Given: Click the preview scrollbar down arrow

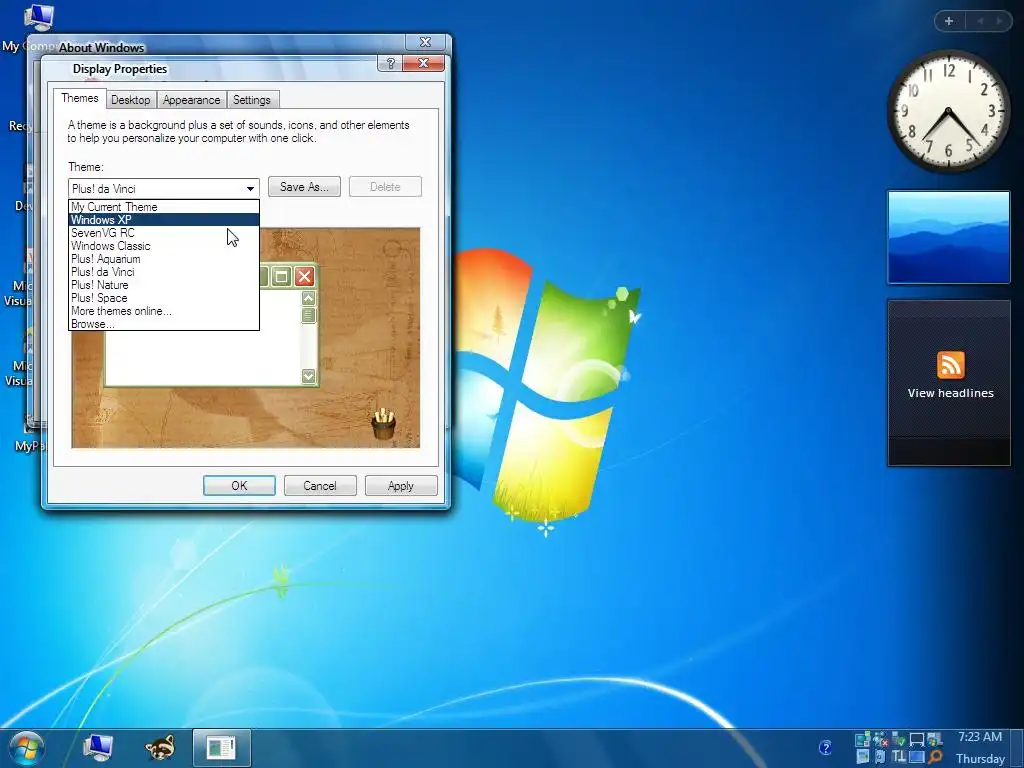Looking at the screenshot, I should 308,376.
